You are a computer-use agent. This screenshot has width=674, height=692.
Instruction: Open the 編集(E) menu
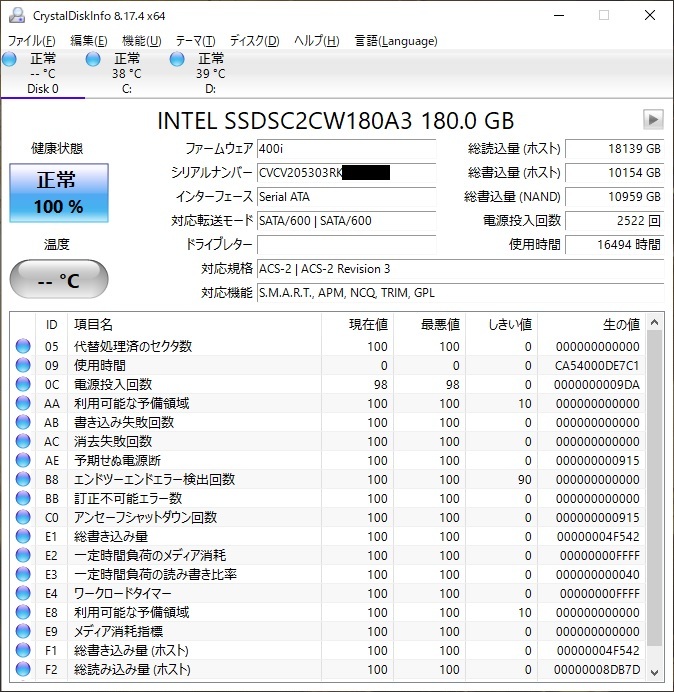(89, 41)
